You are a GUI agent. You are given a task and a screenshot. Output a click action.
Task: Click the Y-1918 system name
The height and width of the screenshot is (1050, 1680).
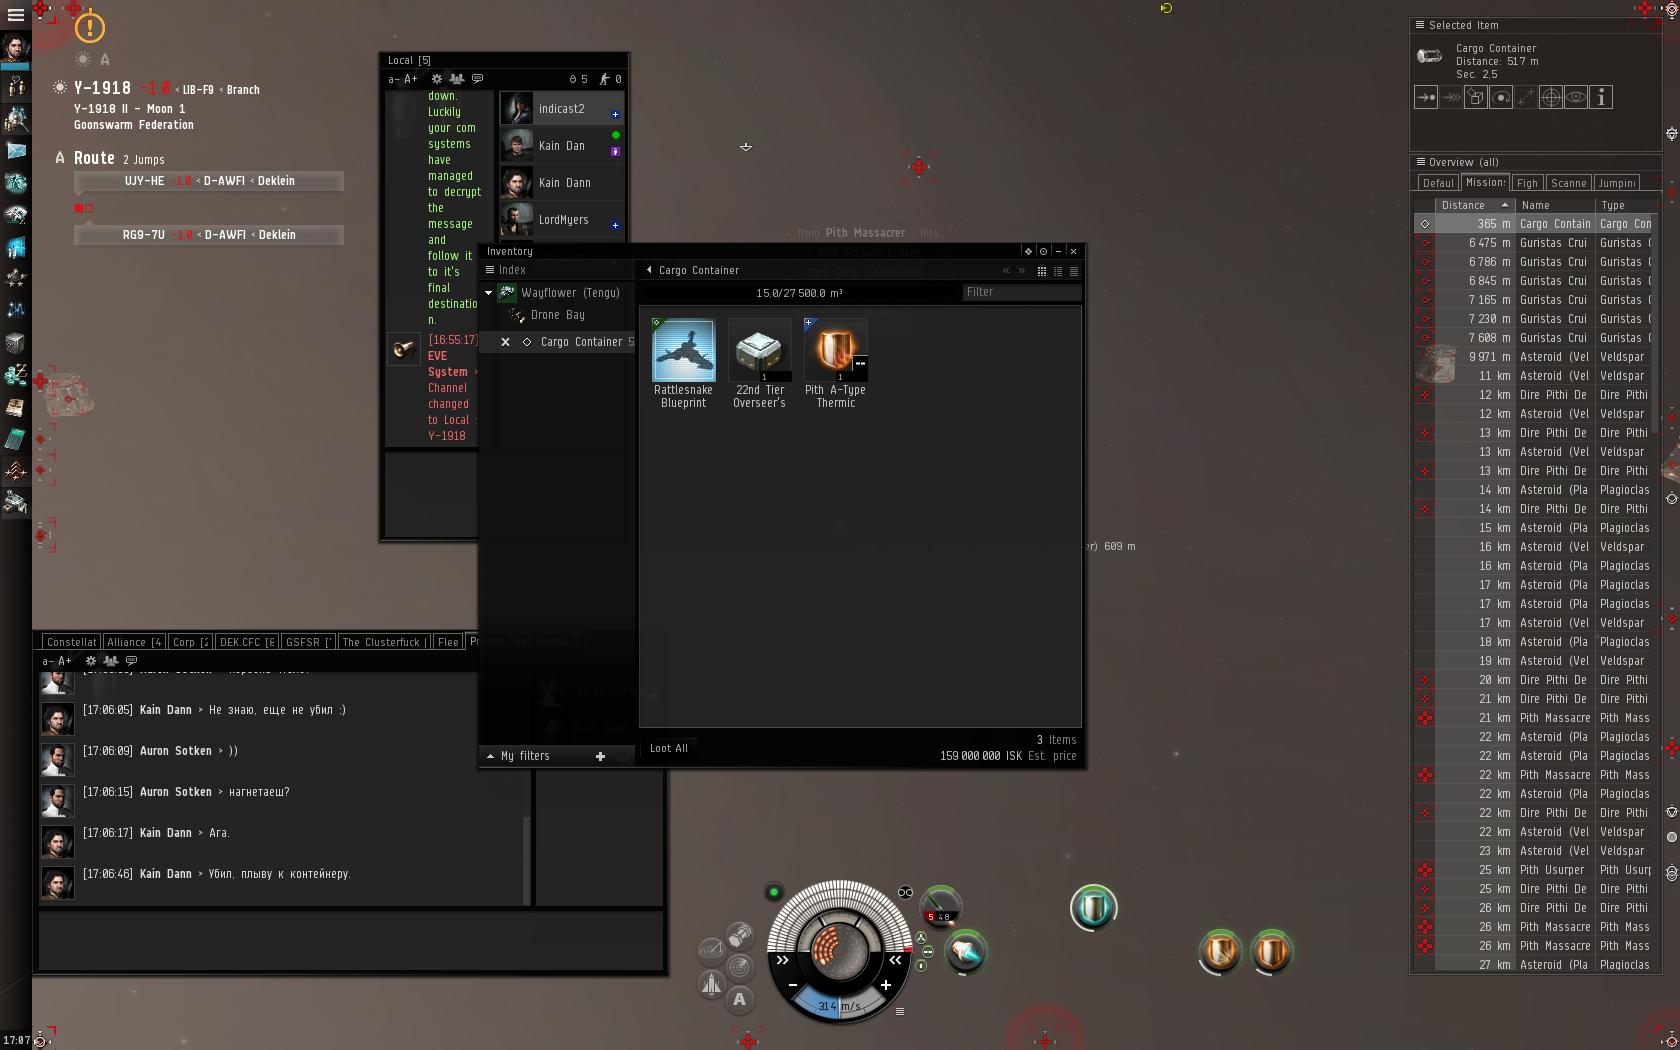pyautogui.click(x=102, y=88)
